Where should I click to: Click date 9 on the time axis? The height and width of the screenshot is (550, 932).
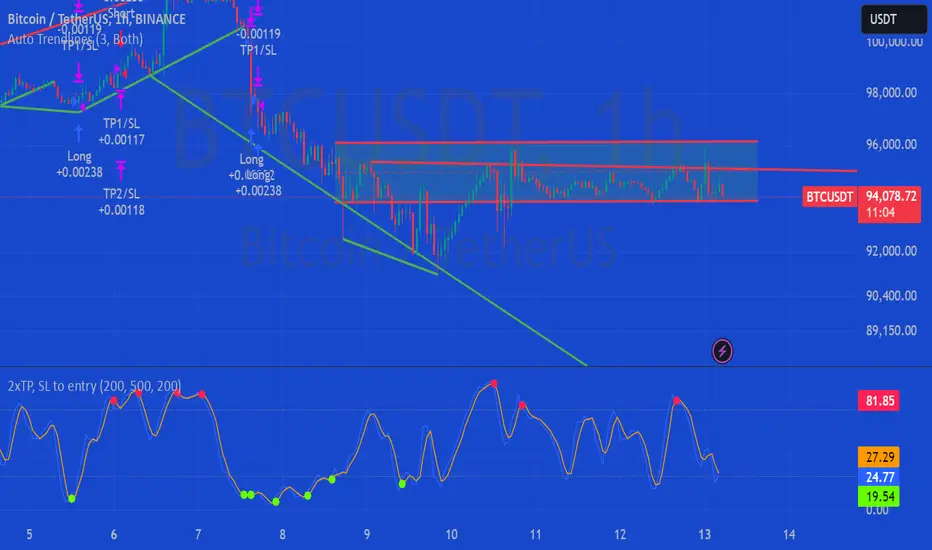(x=367, y=535)
